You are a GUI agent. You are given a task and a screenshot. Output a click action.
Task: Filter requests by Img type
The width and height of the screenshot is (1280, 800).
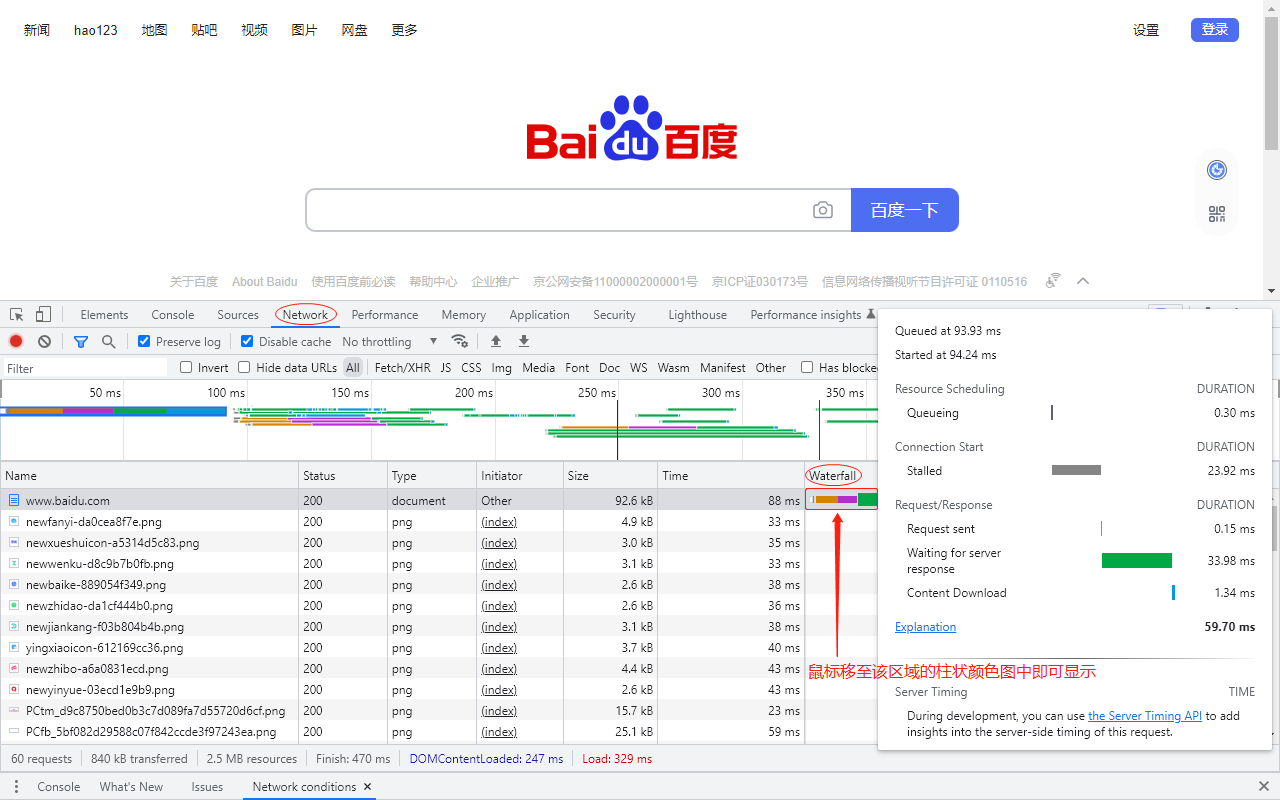click(501, 367)
